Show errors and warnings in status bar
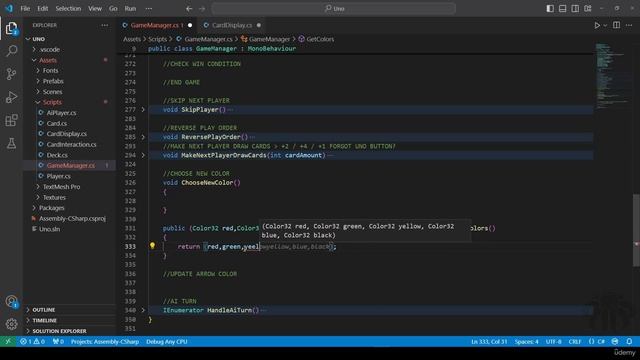This screenshot has width=640, height=360. [x=33, y=341]
